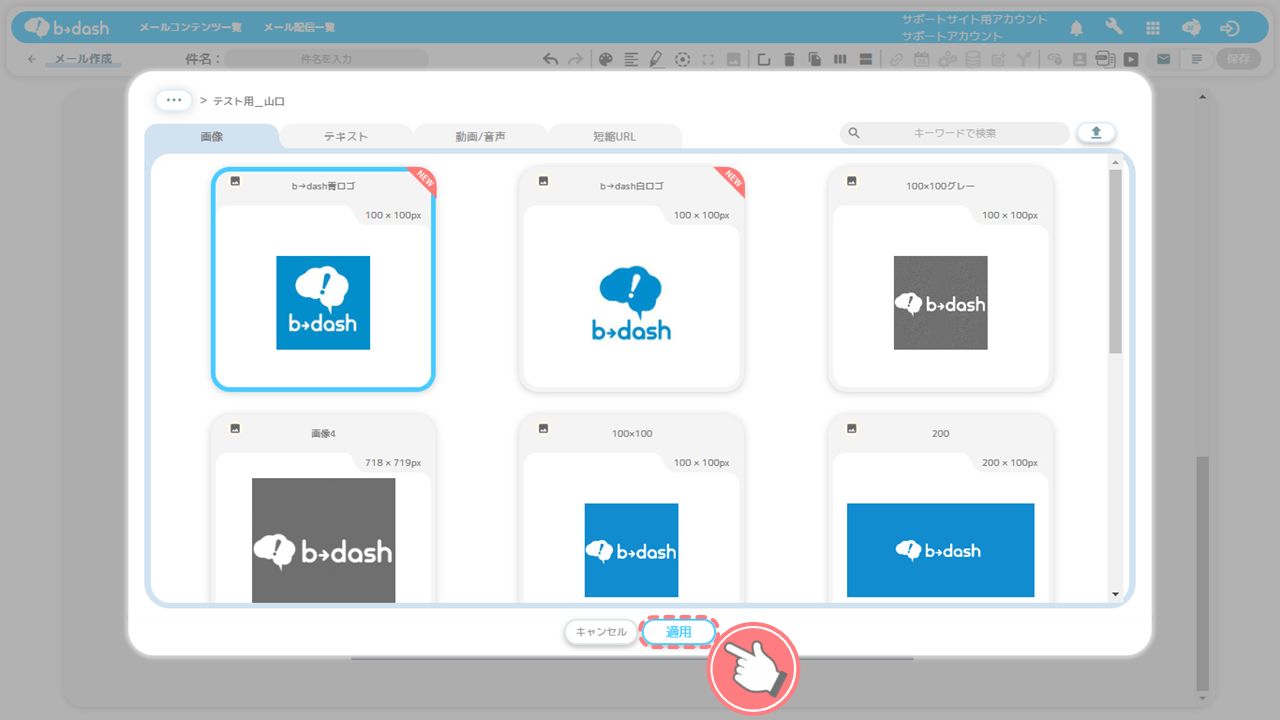Click the 適用 (apply) button
Image resolution: width=1280 pixels, height=720 pixels.
[679, 632]
